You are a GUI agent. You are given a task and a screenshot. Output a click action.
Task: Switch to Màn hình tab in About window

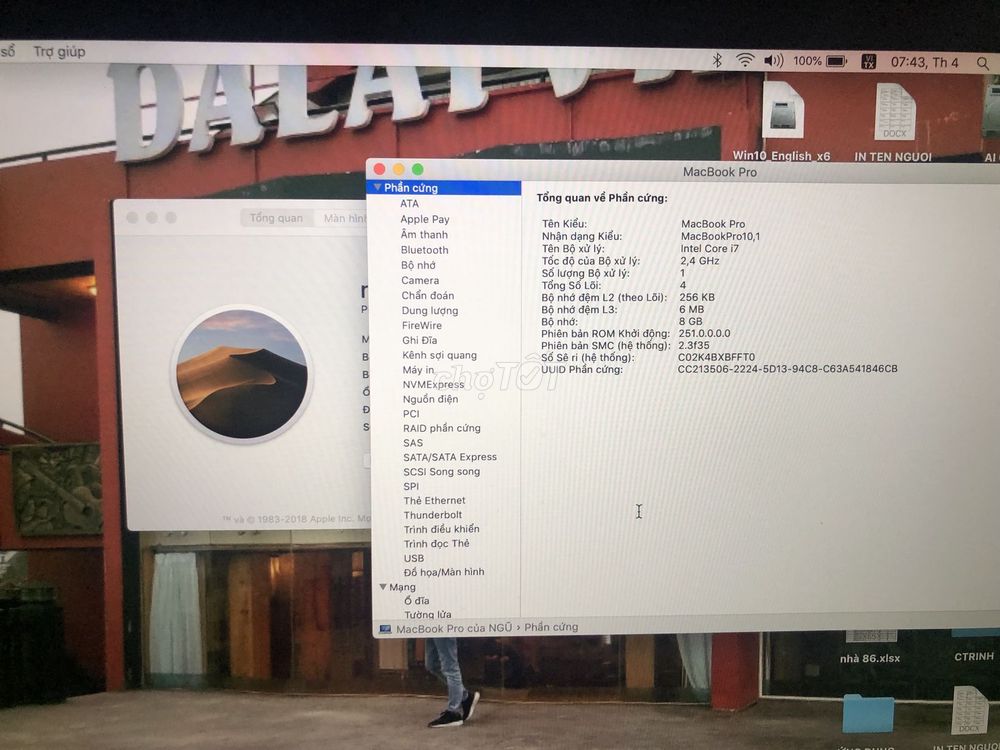(344, 219)
